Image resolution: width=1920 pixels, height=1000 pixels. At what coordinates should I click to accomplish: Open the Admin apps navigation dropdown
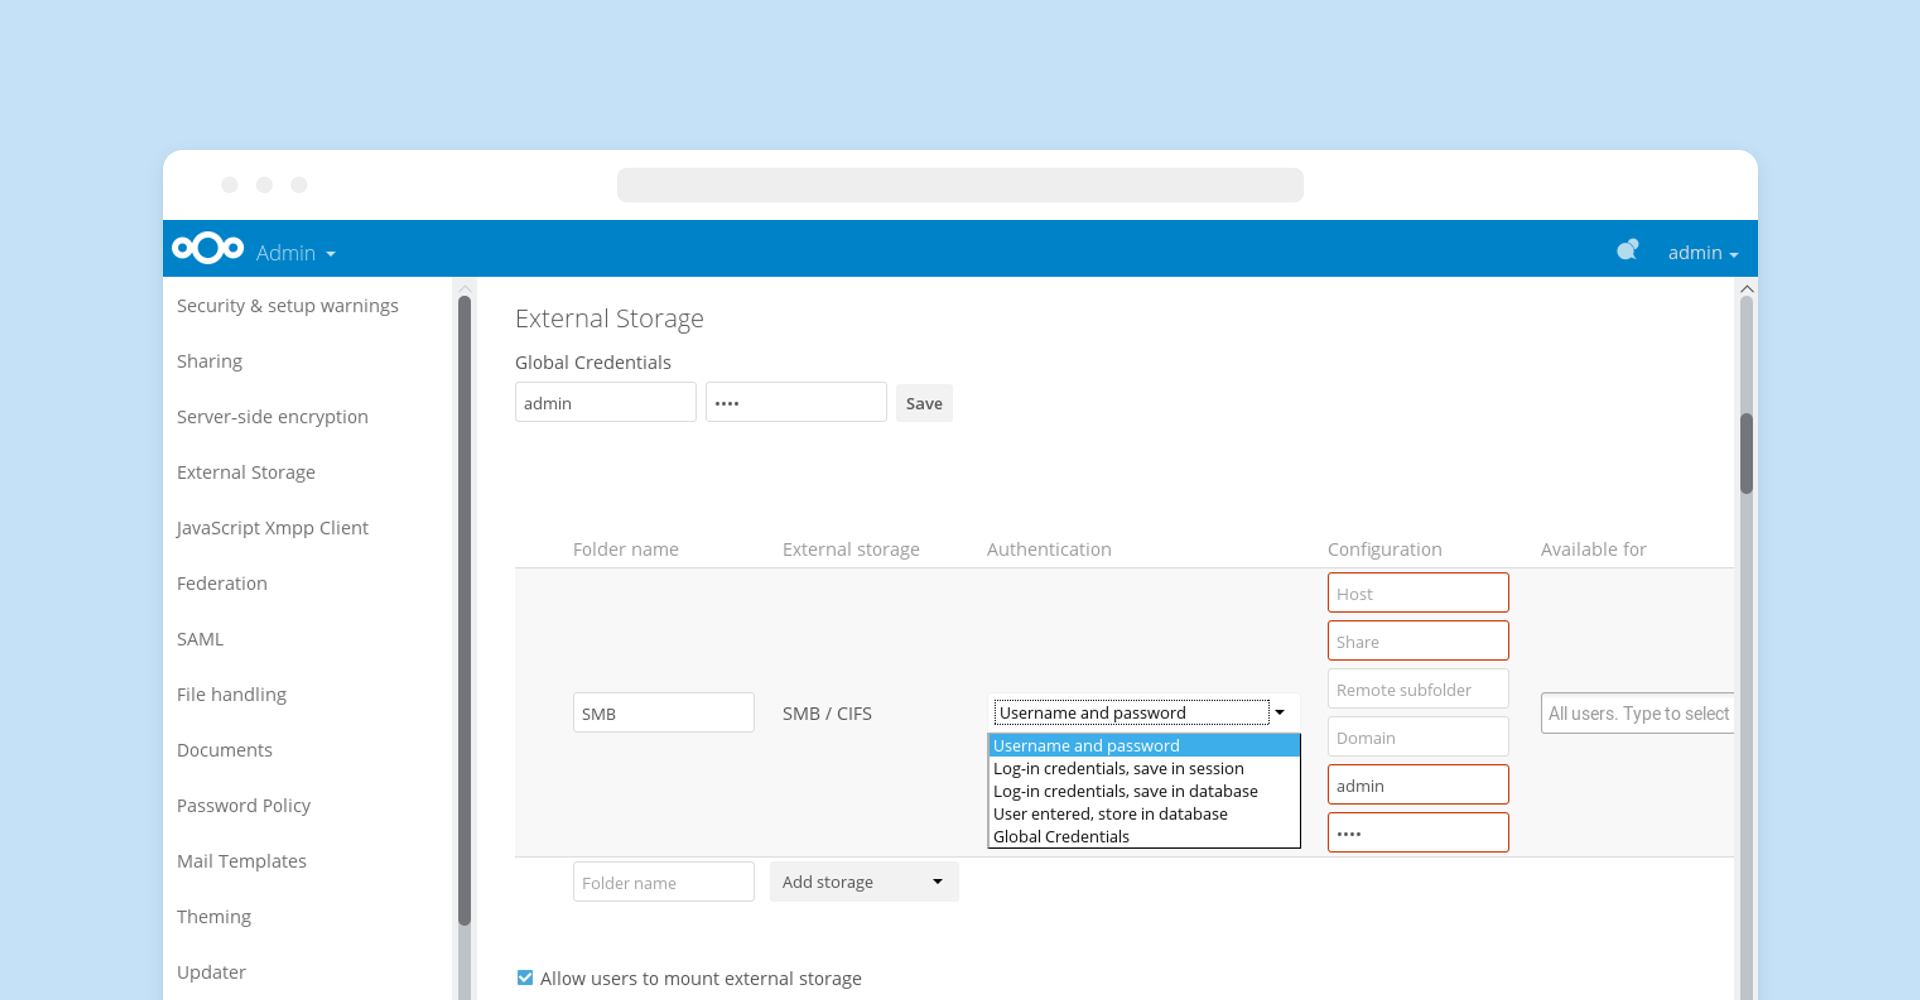coord(294,252)
